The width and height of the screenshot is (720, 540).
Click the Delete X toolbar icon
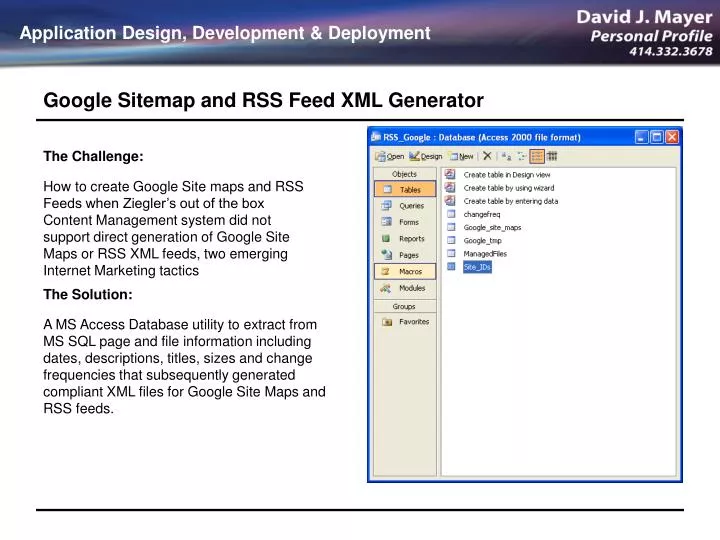(x=487, y=156)
